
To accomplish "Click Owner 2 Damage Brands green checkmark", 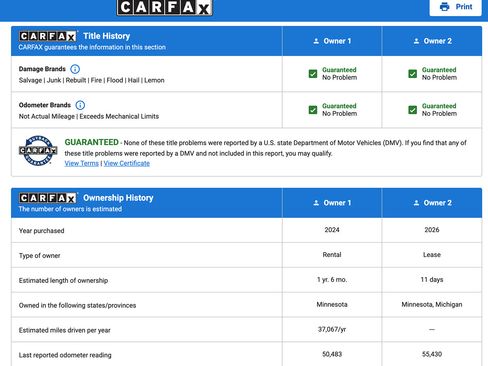I will 413,74.
